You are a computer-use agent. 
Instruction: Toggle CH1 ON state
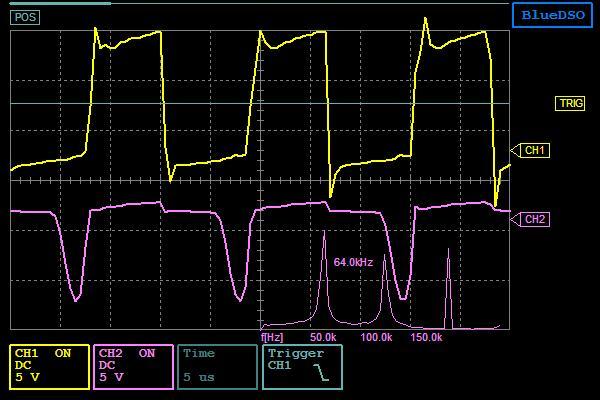[x=63, y=353]
